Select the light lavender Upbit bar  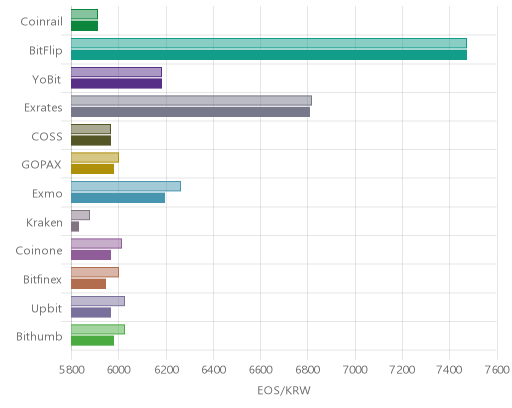tap(98, 301)
